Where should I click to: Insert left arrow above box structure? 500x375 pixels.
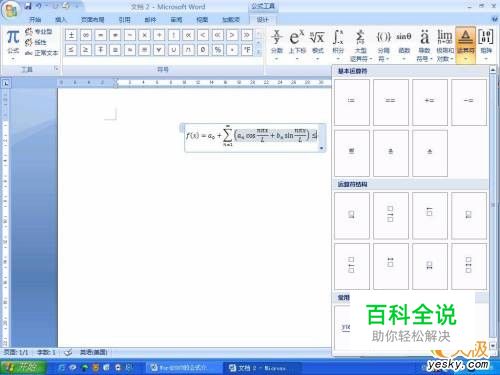(x=430, y=215)
